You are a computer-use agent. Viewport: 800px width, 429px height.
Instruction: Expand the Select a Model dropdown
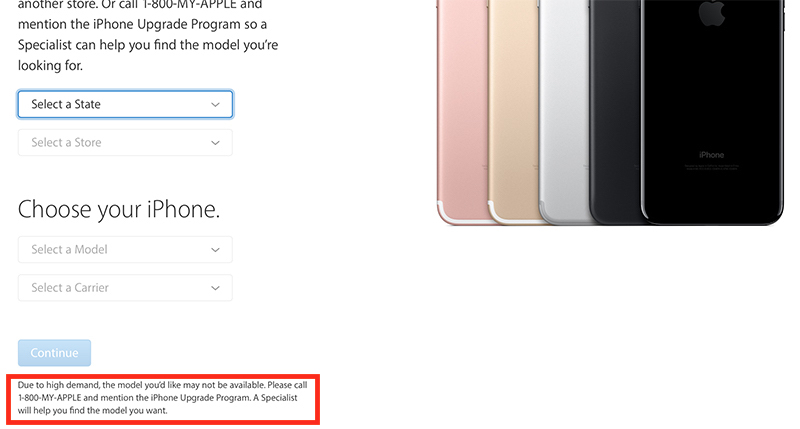click(125, 249)
